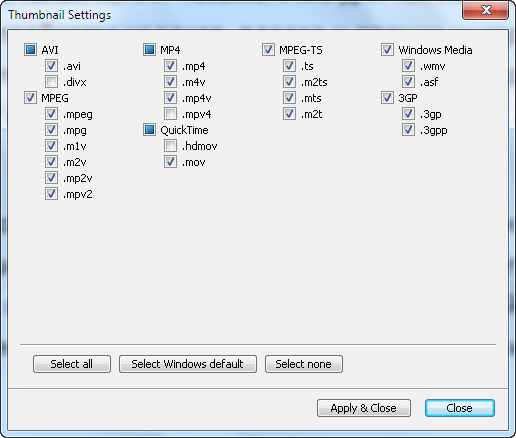
Task: Uncheck the .mpg extension
Action: coord(51,130)
